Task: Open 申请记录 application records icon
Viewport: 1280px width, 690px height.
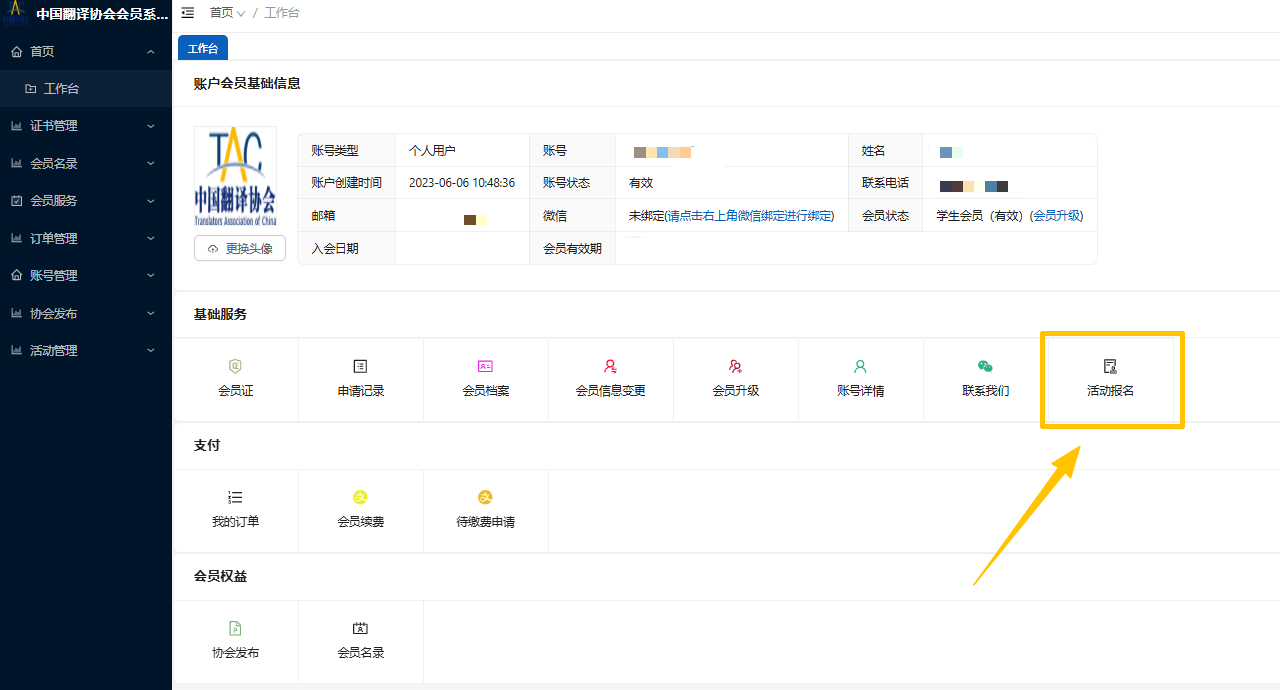Action: (x=361, y=367)
